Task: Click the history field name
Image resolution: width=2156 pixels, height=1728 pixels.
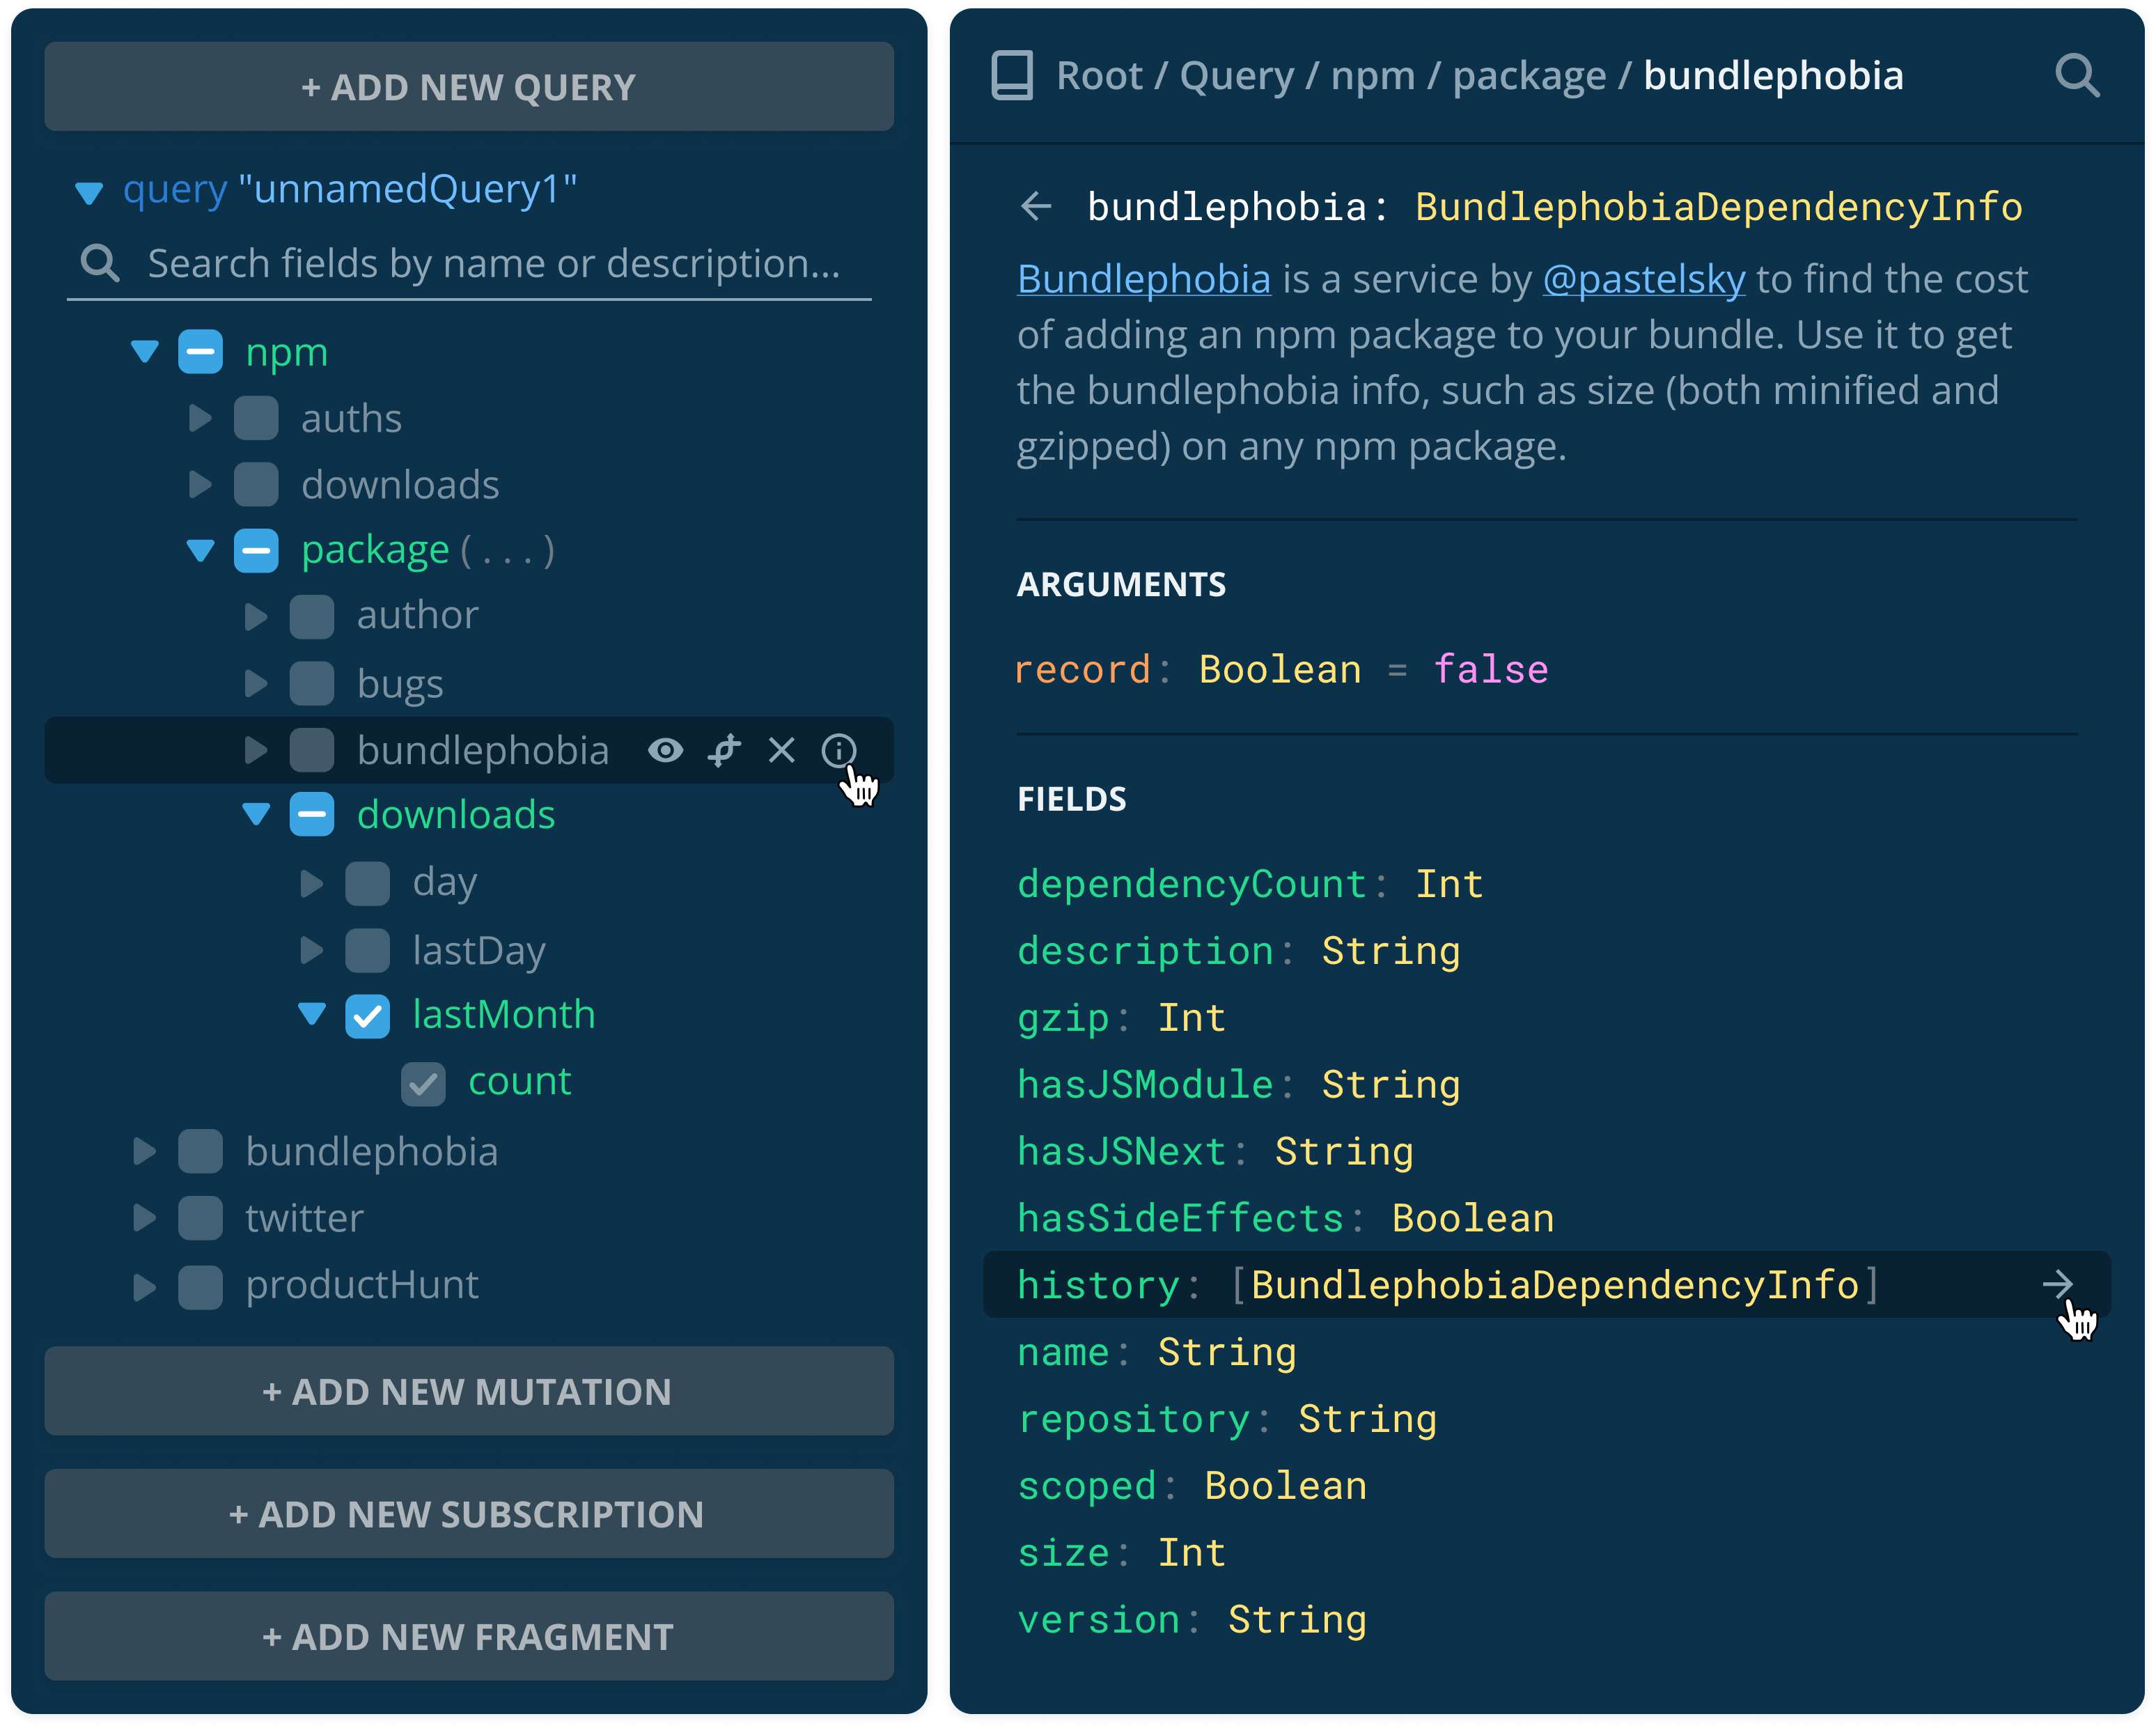Action: 1098,1285
